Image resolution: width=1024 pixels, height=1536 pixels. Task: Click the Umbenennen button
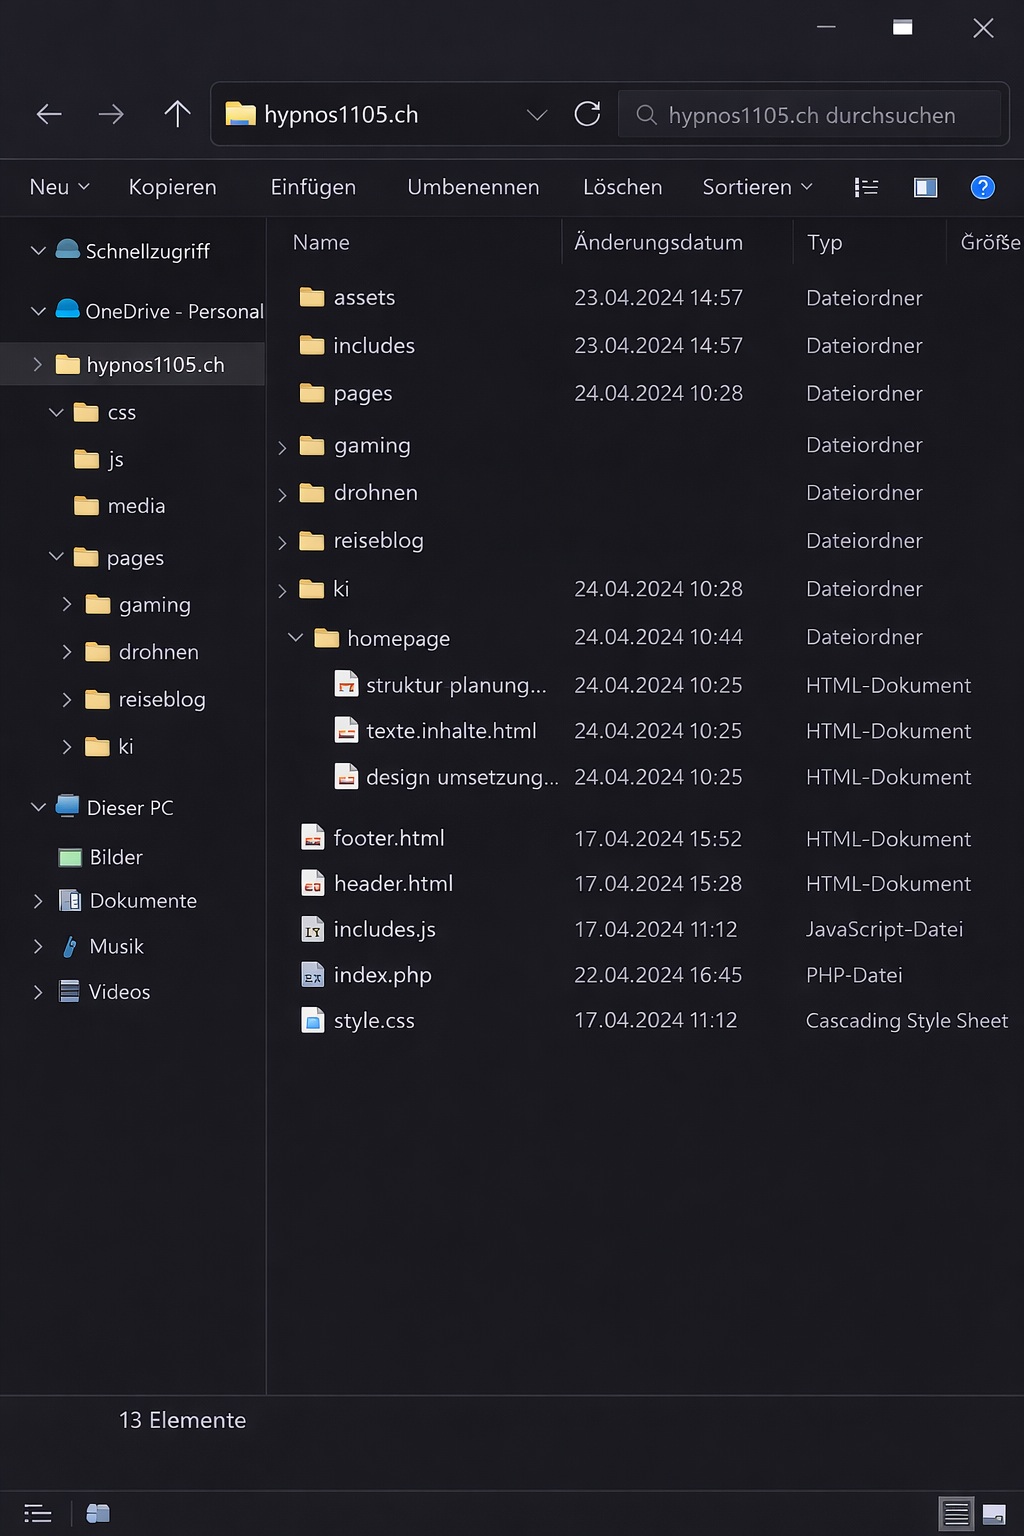pyautogui.click(x=473, y=187)
